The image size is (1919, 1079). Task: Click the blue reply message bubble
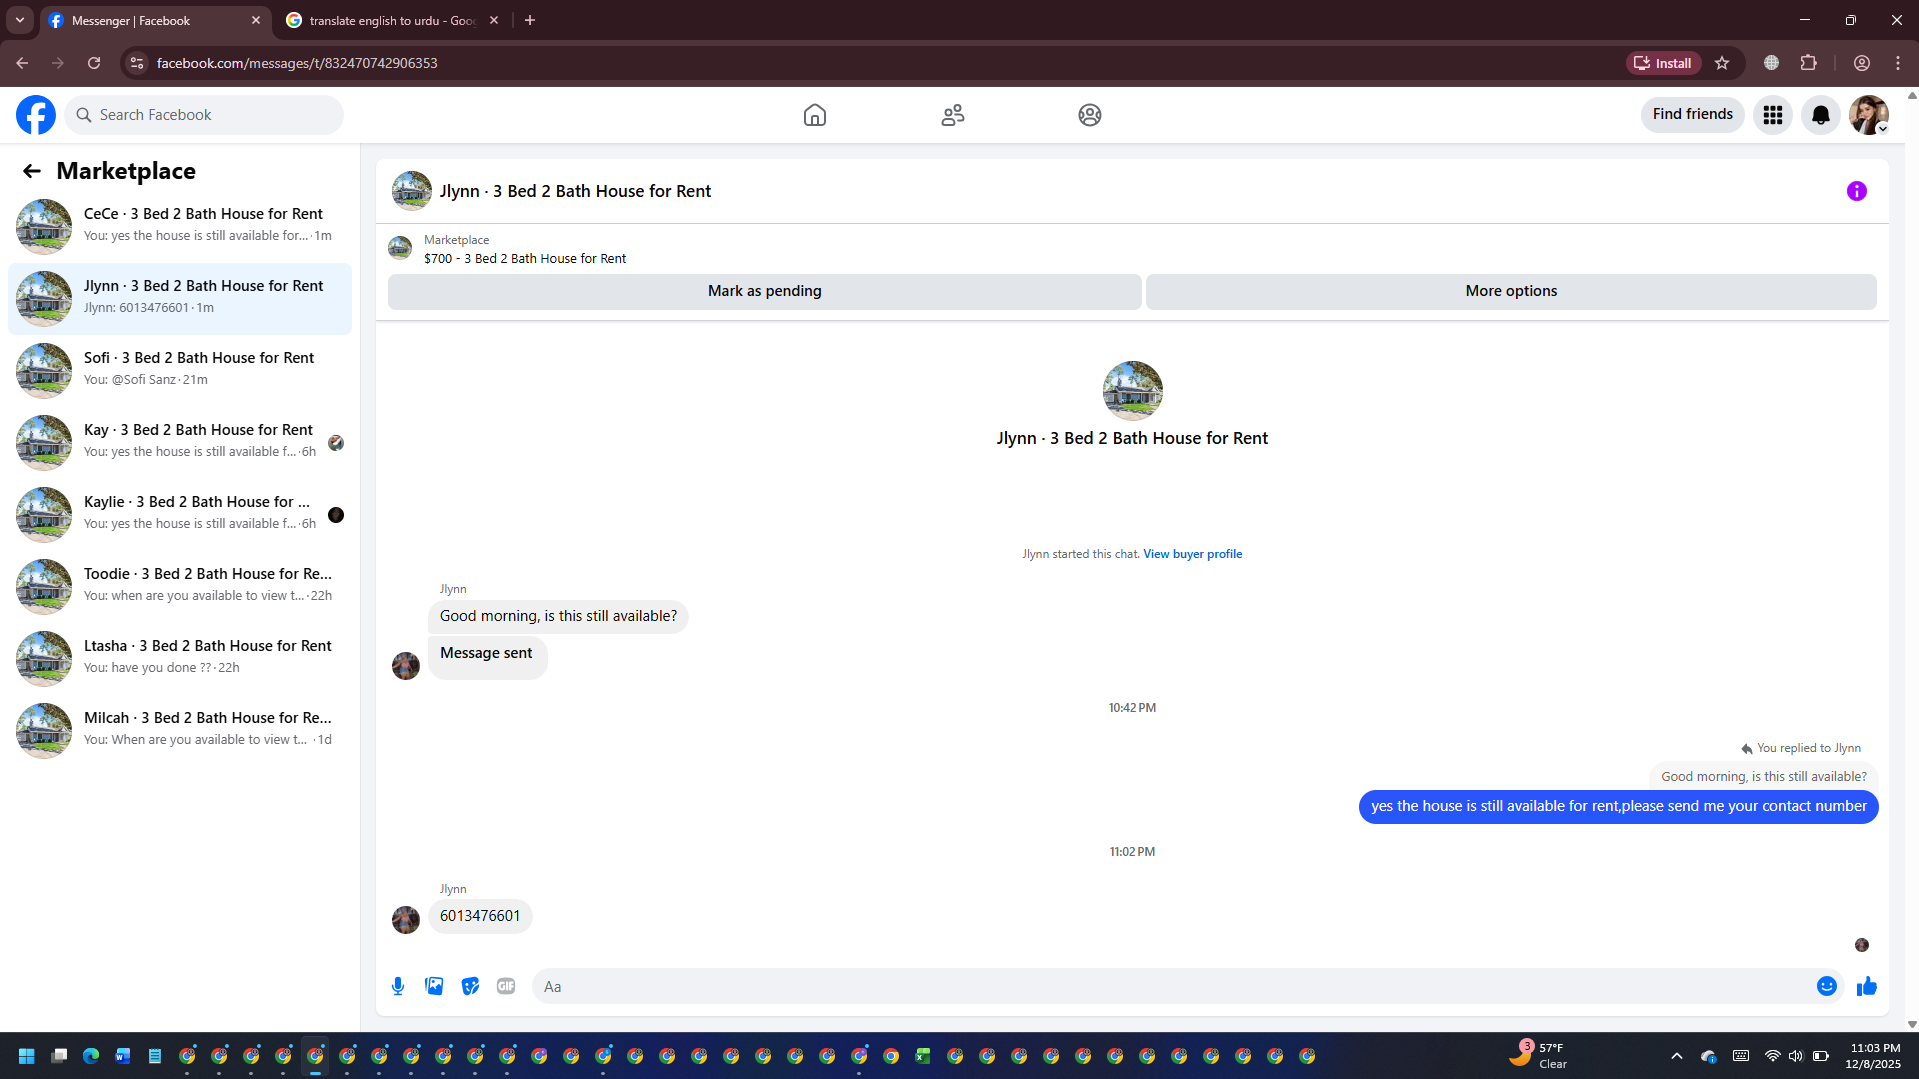click(1618, 807)
